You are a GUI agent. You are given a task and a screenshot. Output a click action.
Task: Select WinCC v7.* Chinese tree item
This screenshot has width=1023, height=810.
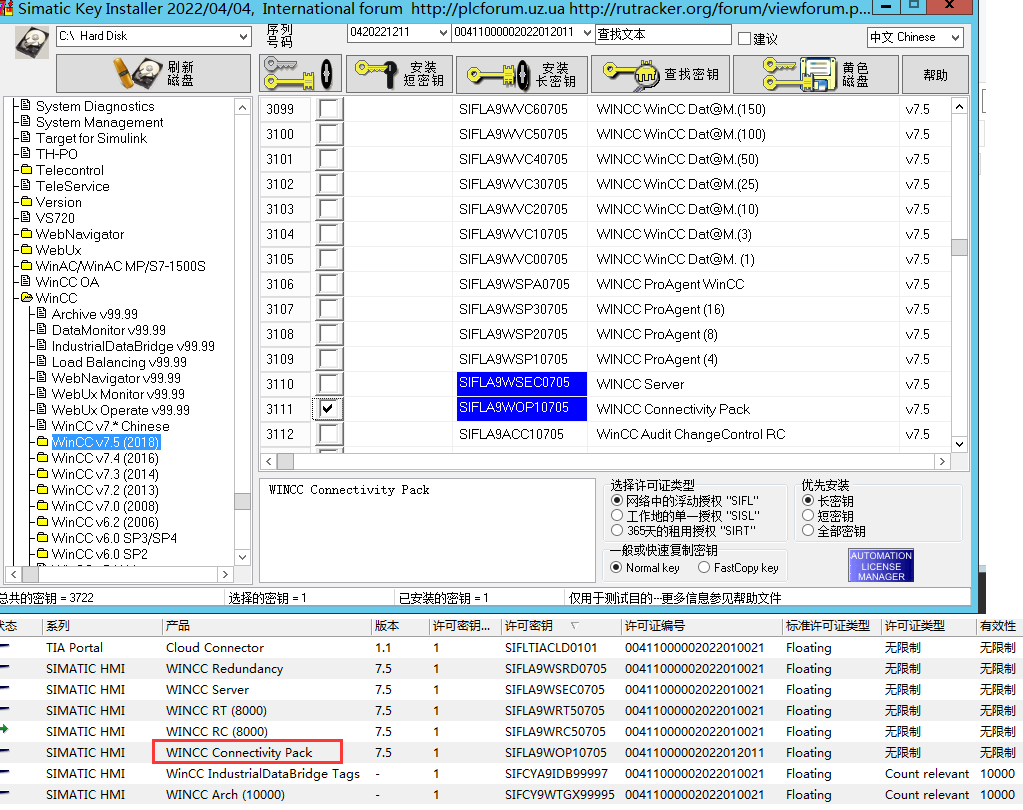pyautogui.click(x=110, y=427)
